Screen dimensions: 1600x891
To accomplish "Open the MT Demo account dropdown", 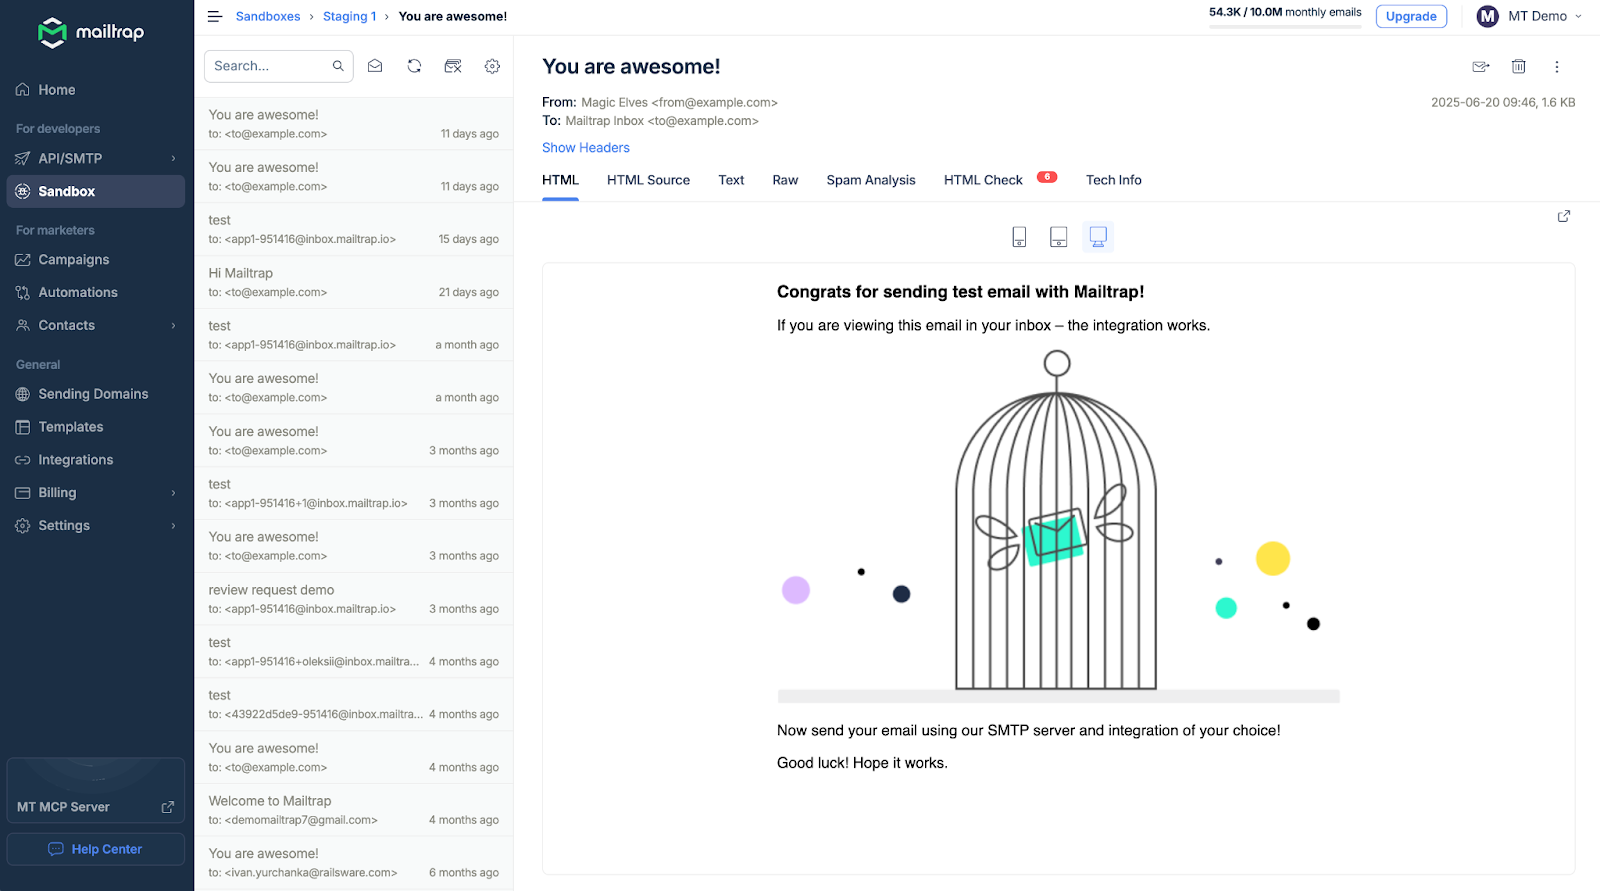I will tap(1531, 16).
